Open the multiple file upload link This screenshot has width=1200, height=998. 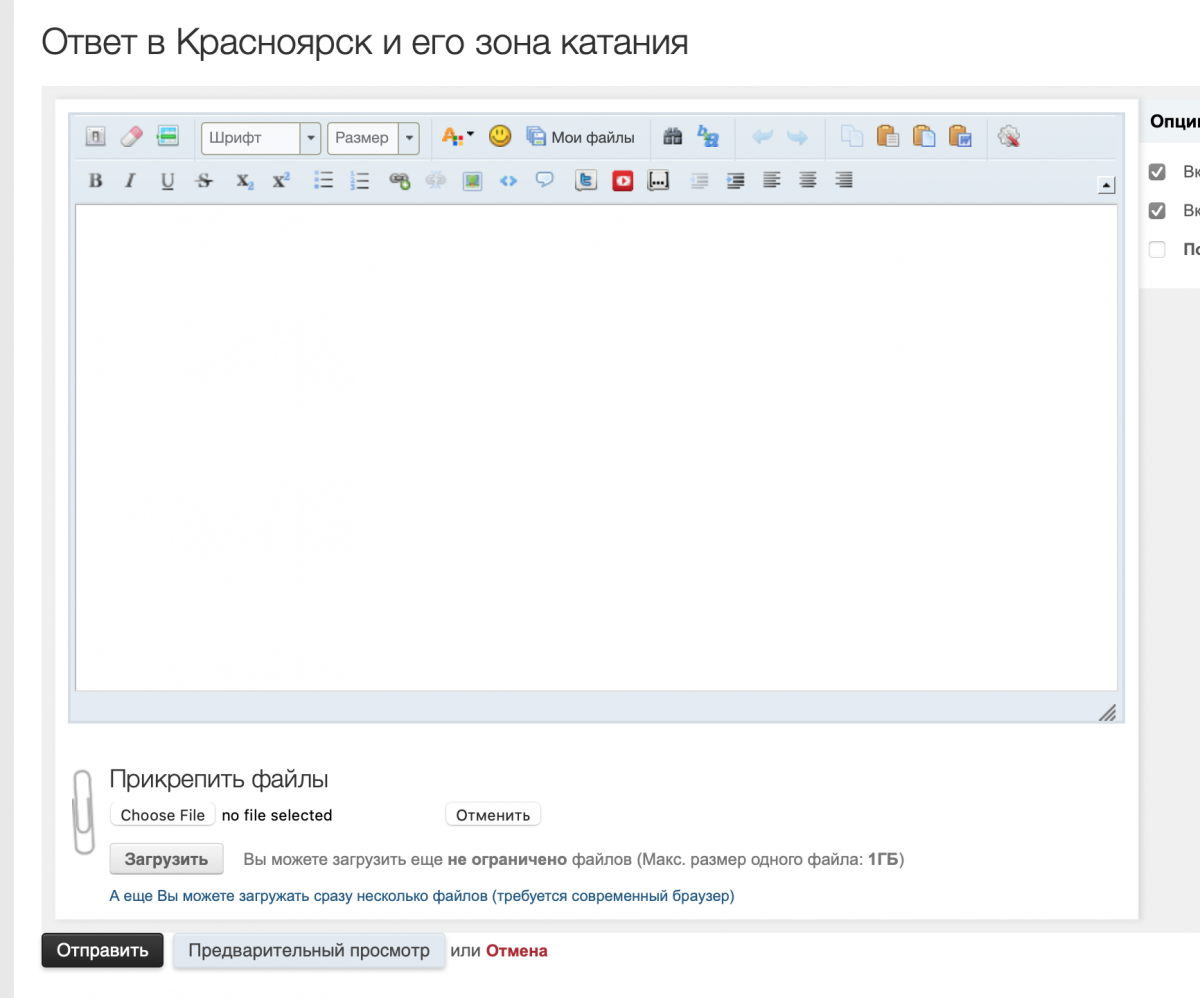tap(422, 896)
